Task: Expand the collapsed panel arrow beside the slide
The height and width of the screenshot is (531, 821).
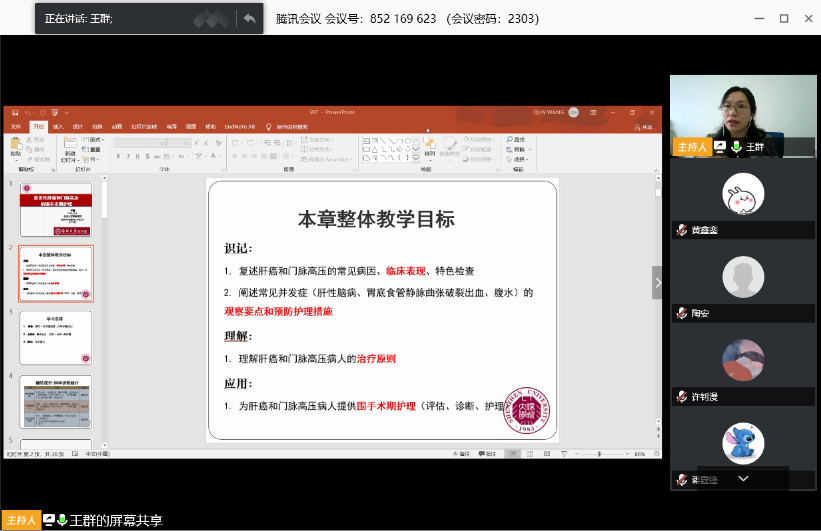Action: [x=657, y=283]
